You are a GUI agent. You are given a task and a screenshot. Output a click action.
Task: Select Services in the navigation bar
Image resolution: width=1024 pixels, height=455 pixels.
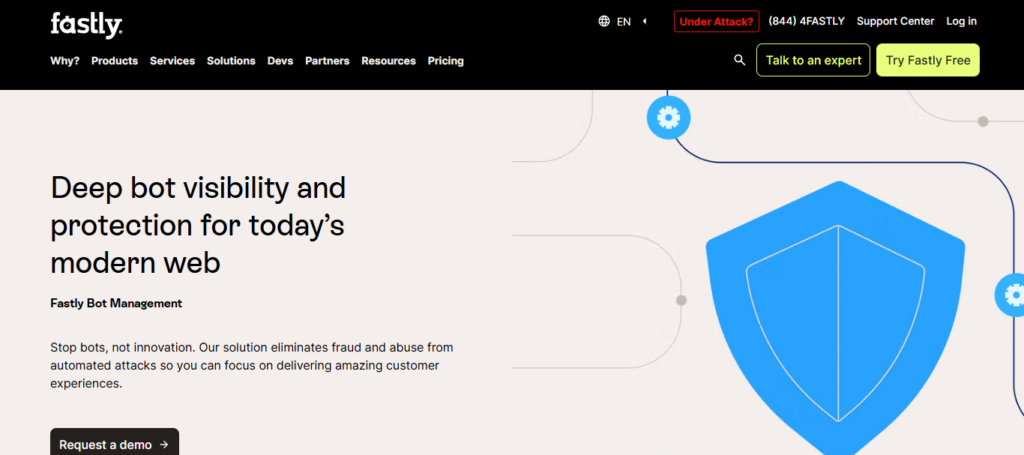tap(172, 61)
